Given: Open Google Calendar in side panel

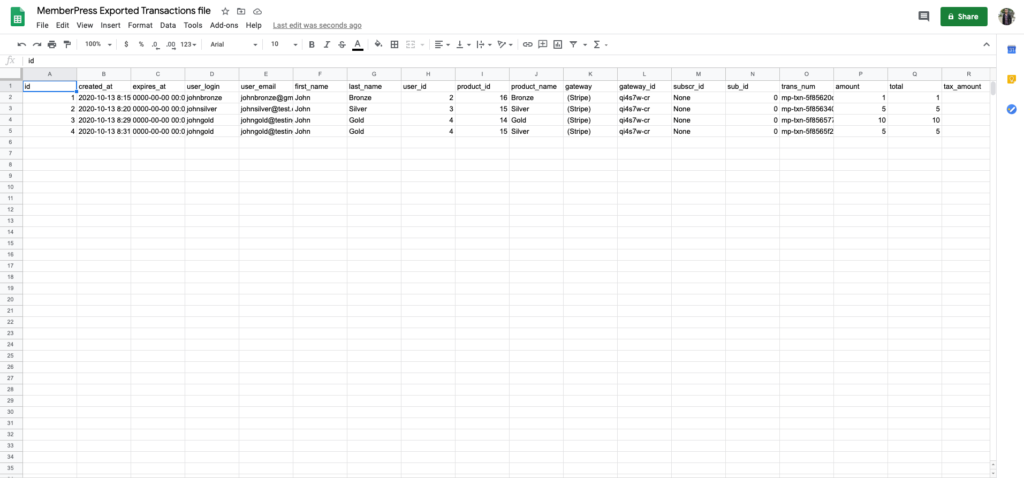Looking at the screenshot, I should [1011, 49].
